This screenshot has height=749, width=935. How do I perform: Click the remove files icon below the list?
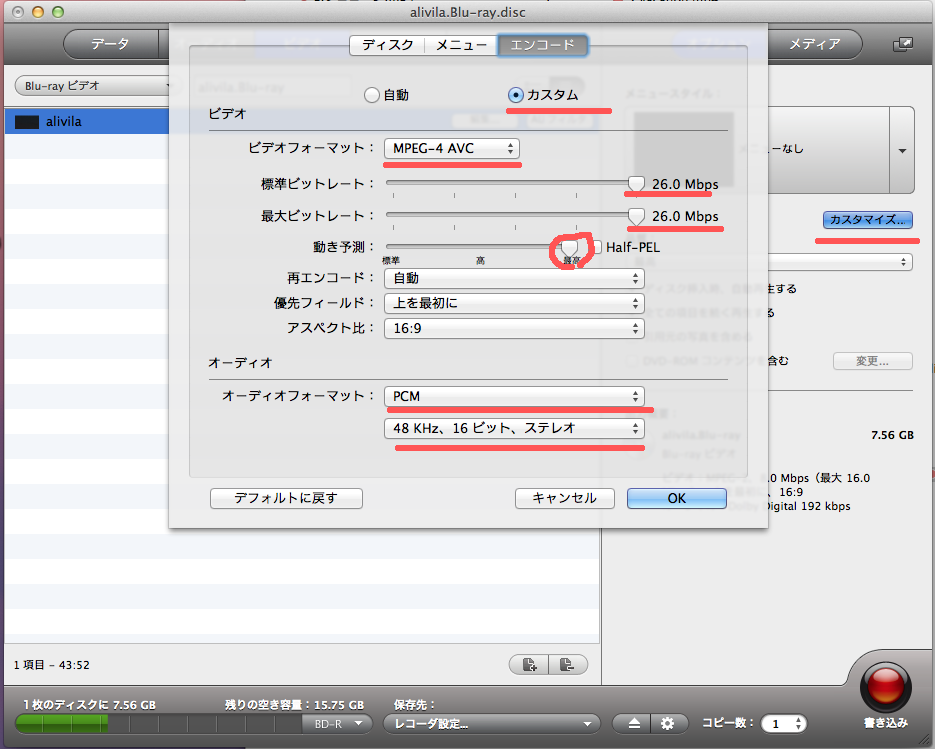tap(567, 664)
